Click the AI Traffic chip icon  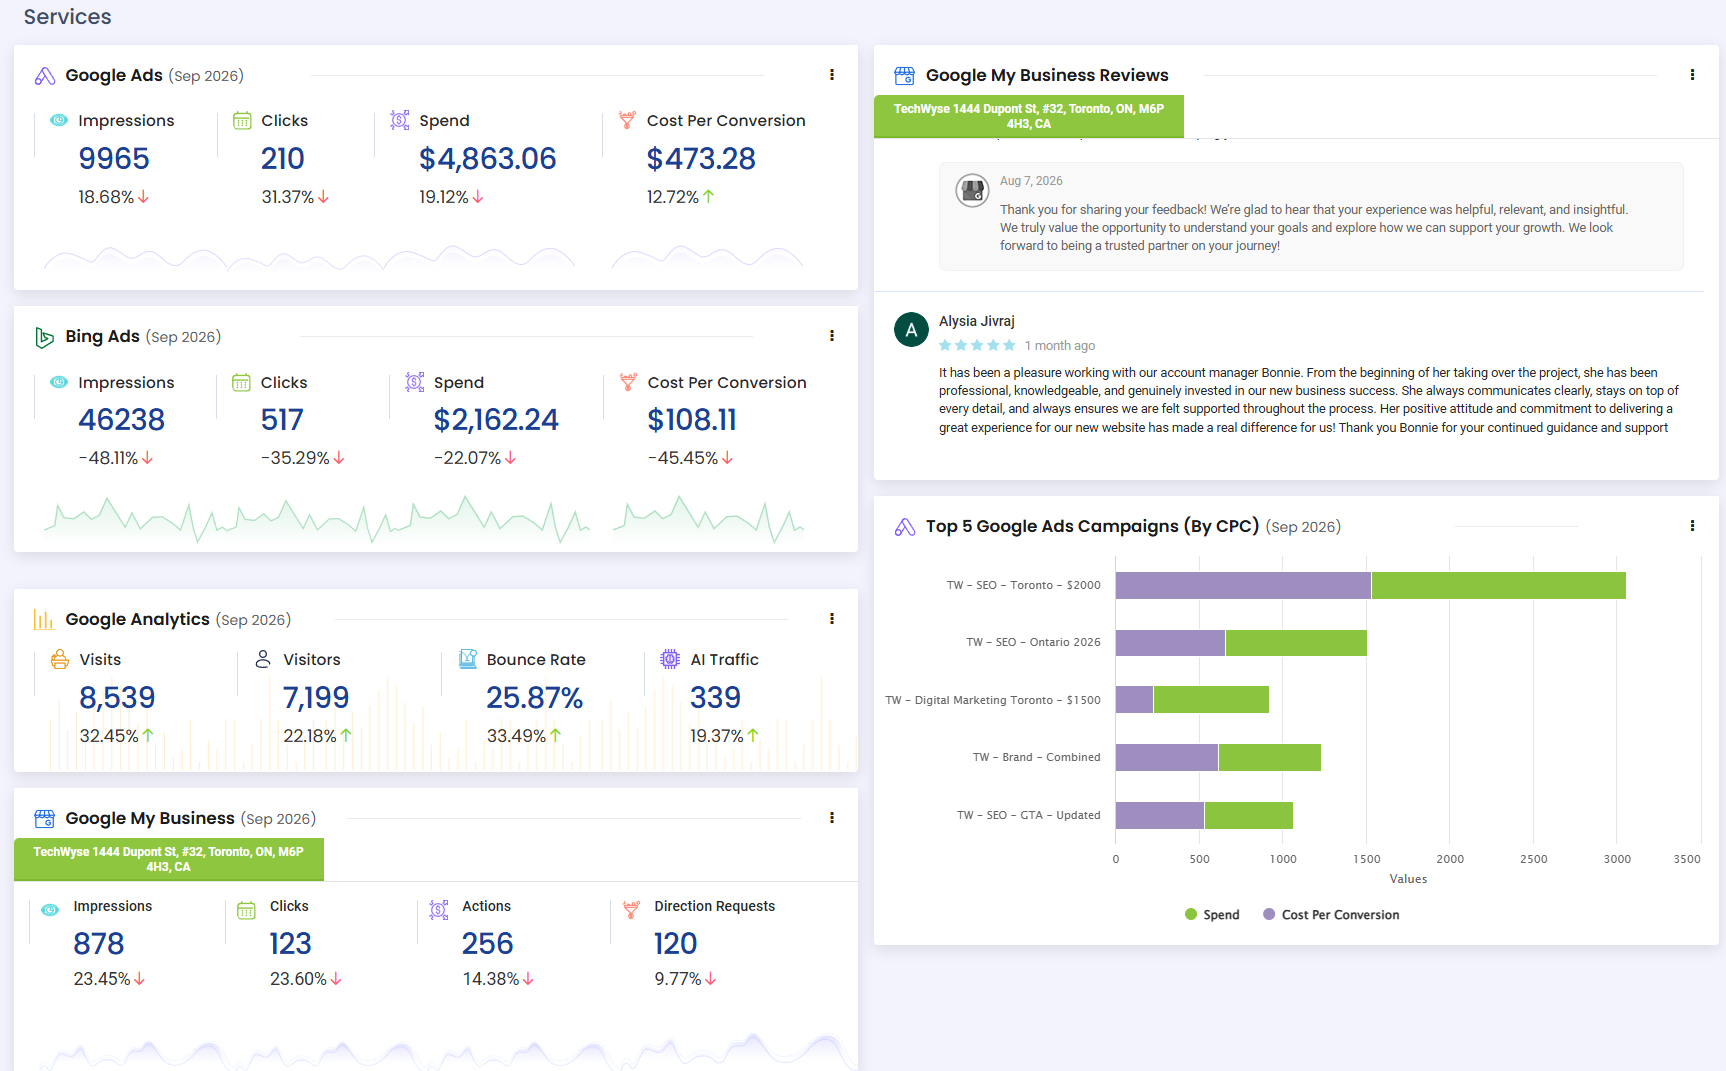point(670,659)
